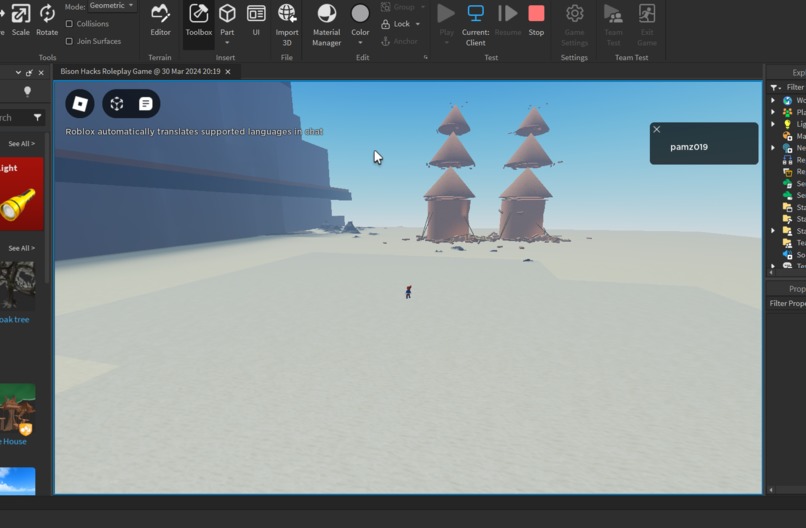
Task: Open the UI insert tool
Action: point(256,20)
